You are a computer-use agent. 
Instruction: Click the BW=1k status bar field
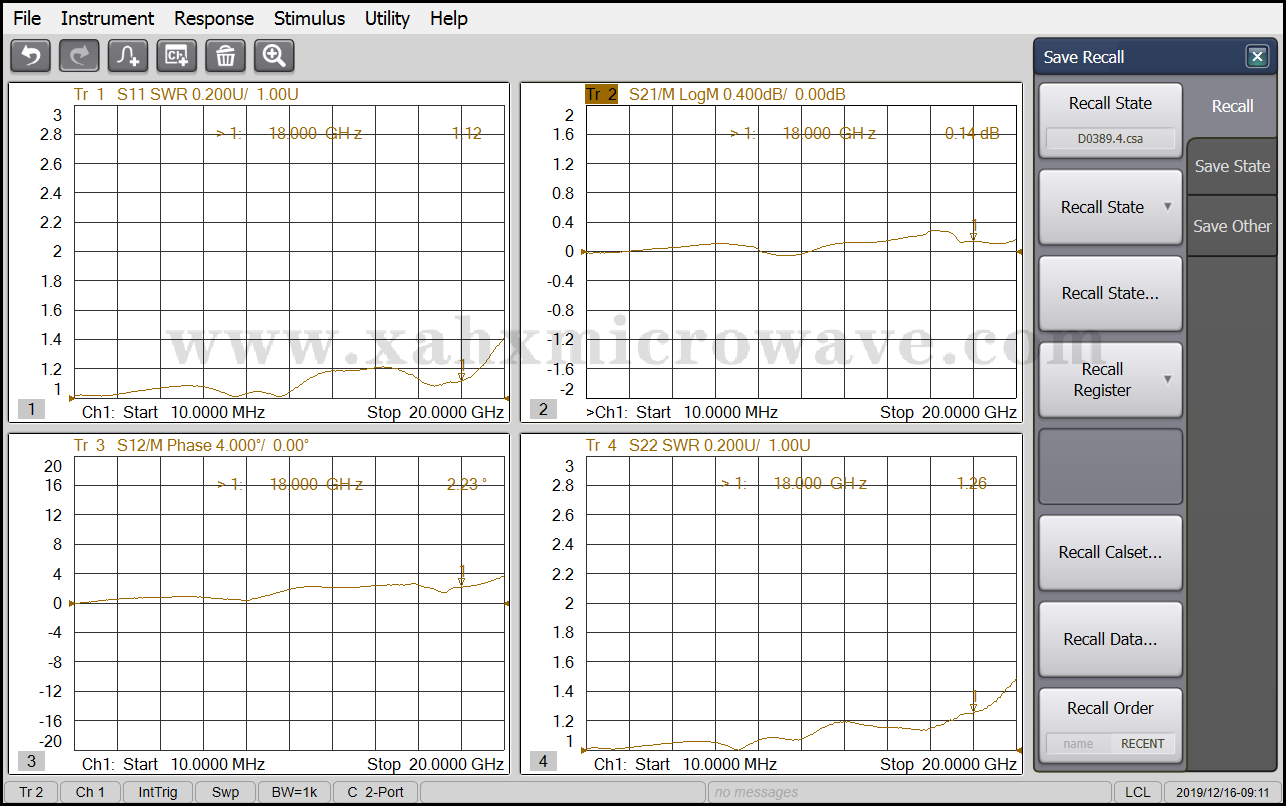point(294,792)
